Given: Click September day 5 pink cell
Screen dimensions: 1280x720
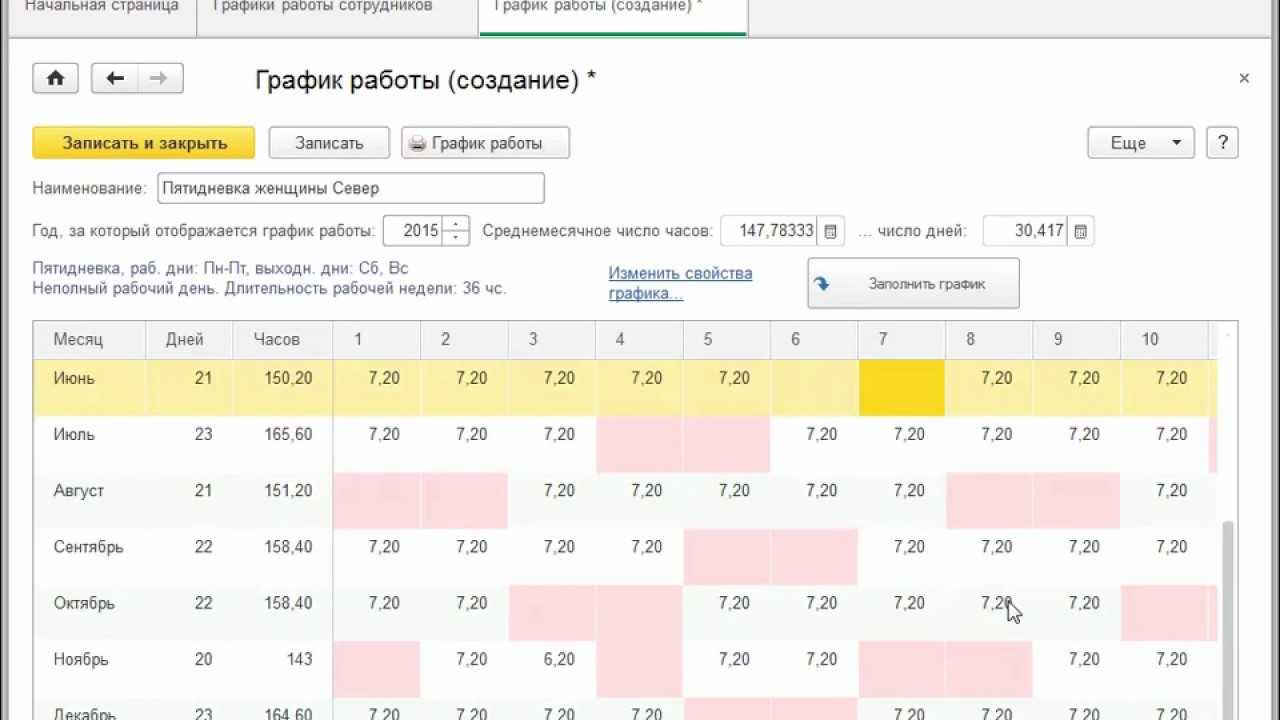Looking at the screenshot, I should pos(727,556).
